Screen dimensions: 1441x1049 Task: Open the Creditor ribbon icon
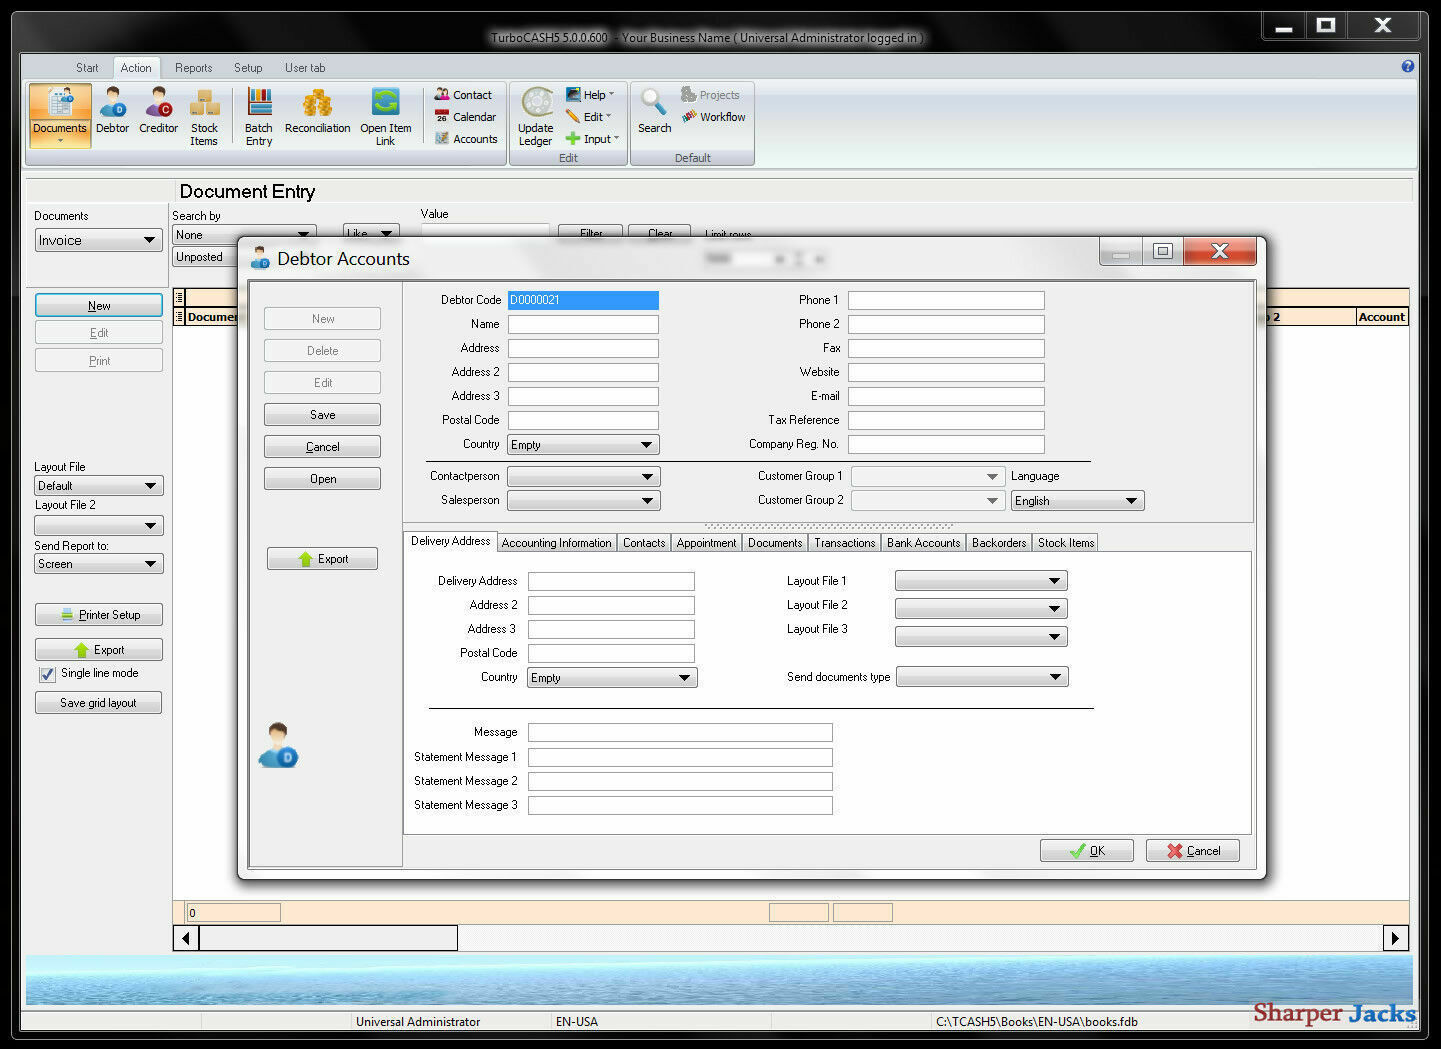158,112
